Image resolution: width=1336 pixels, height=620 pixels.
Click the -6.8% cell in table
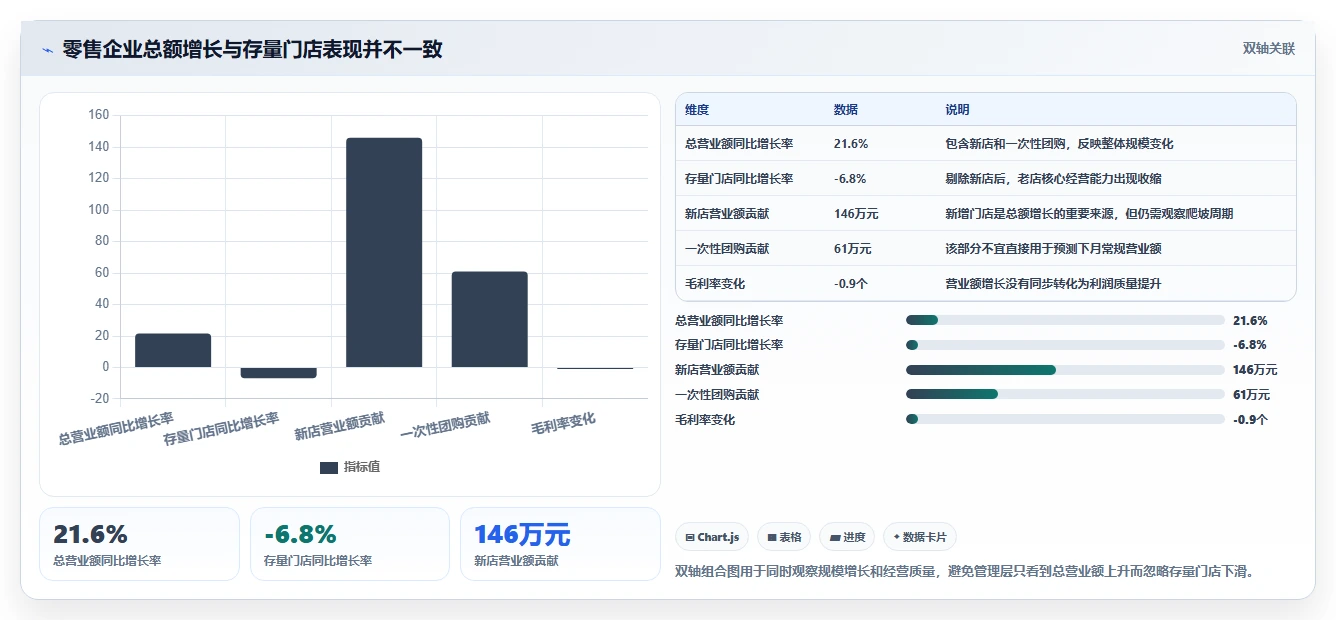[850, 179]
